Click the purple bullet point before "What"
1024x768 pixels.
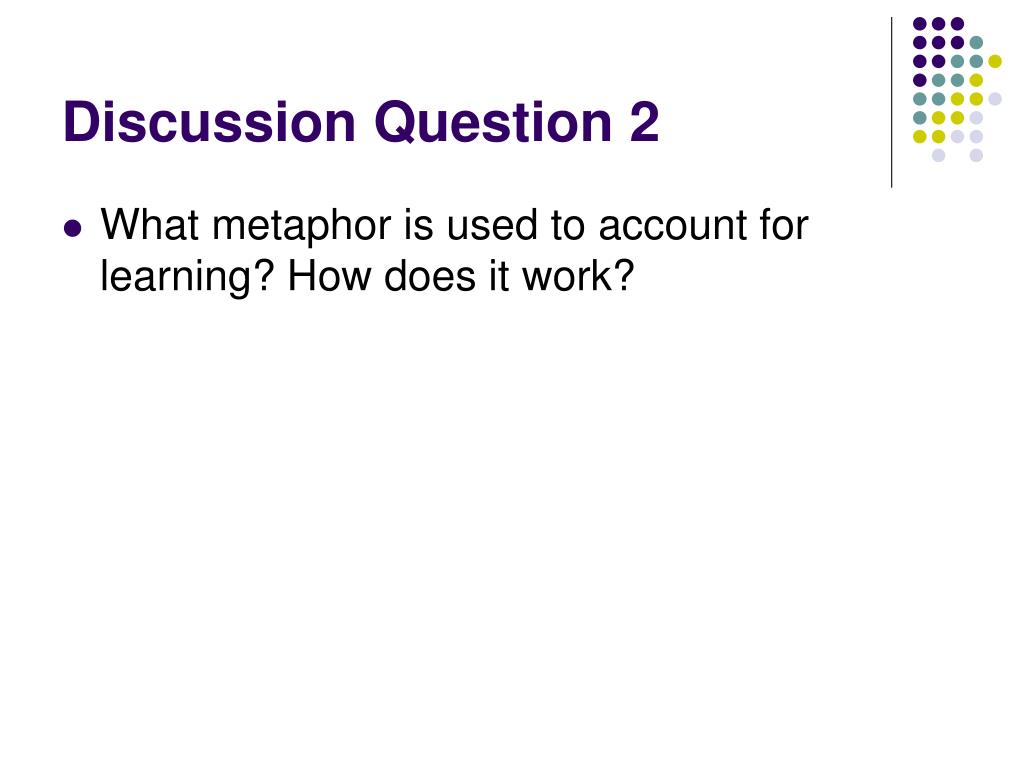tap(73, 229)
